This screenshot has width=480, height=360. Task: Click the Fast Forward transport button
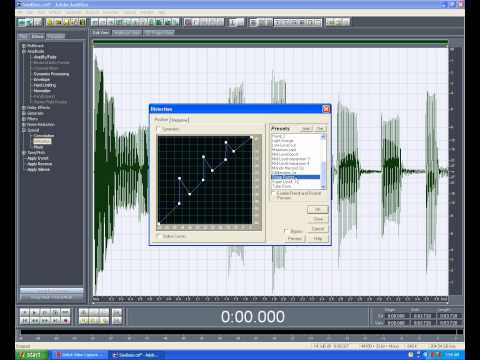pyautogui.click(x=45, y=321)
